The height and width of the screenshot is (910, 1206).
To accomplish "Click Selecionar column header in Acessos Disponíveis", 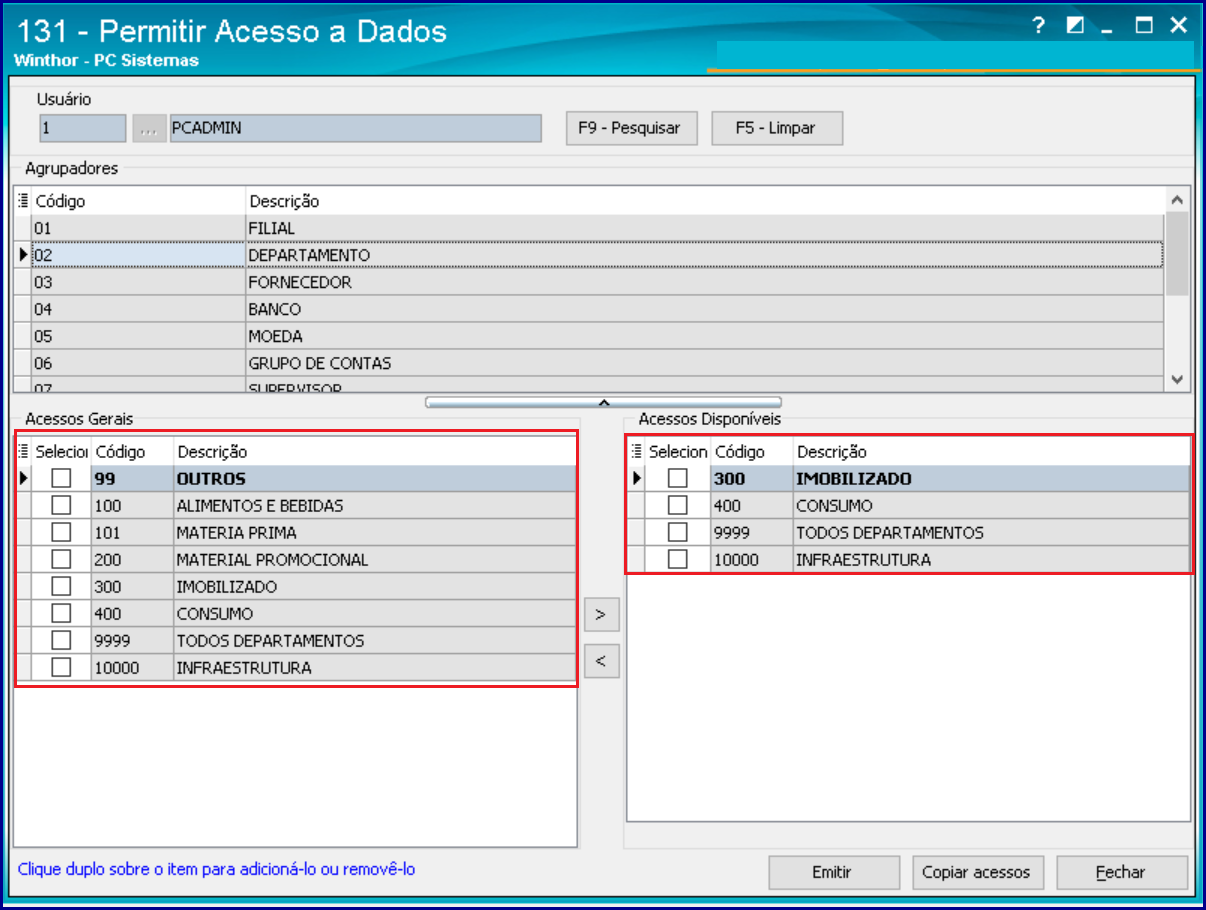I will (x=678, y=452).
